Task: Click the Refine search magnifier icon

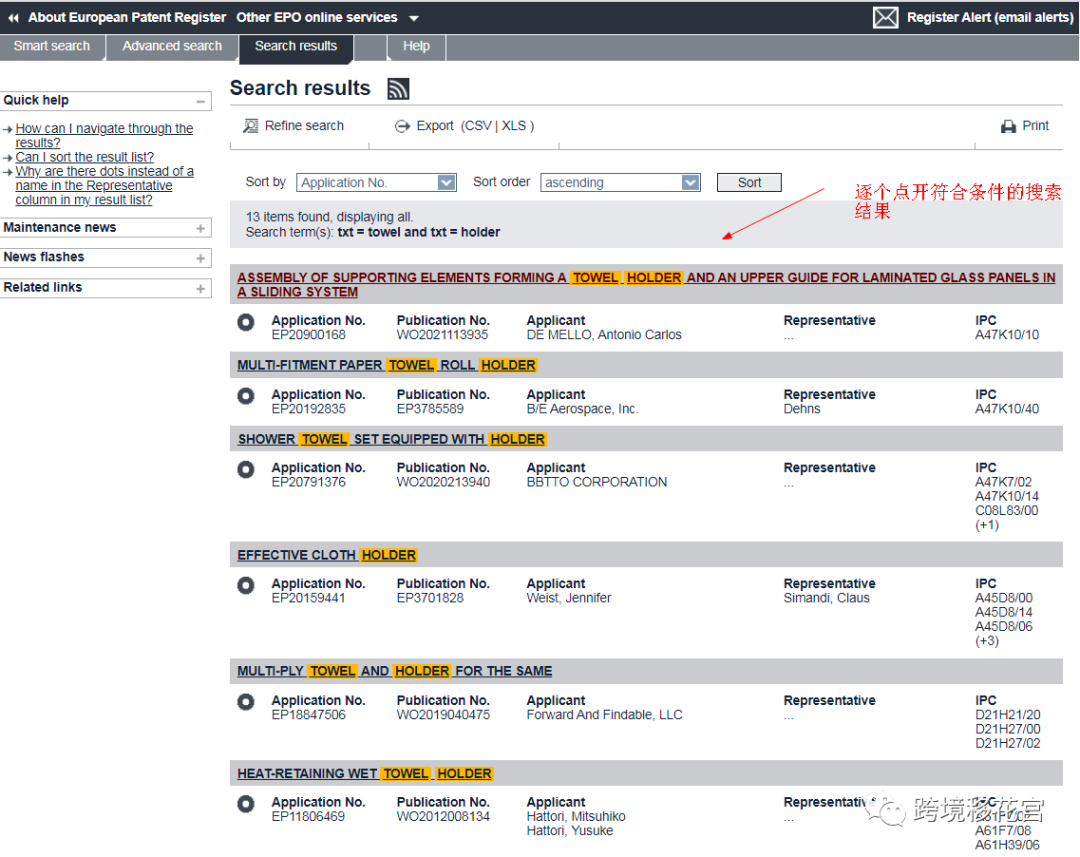Action: tap(251, 126)
